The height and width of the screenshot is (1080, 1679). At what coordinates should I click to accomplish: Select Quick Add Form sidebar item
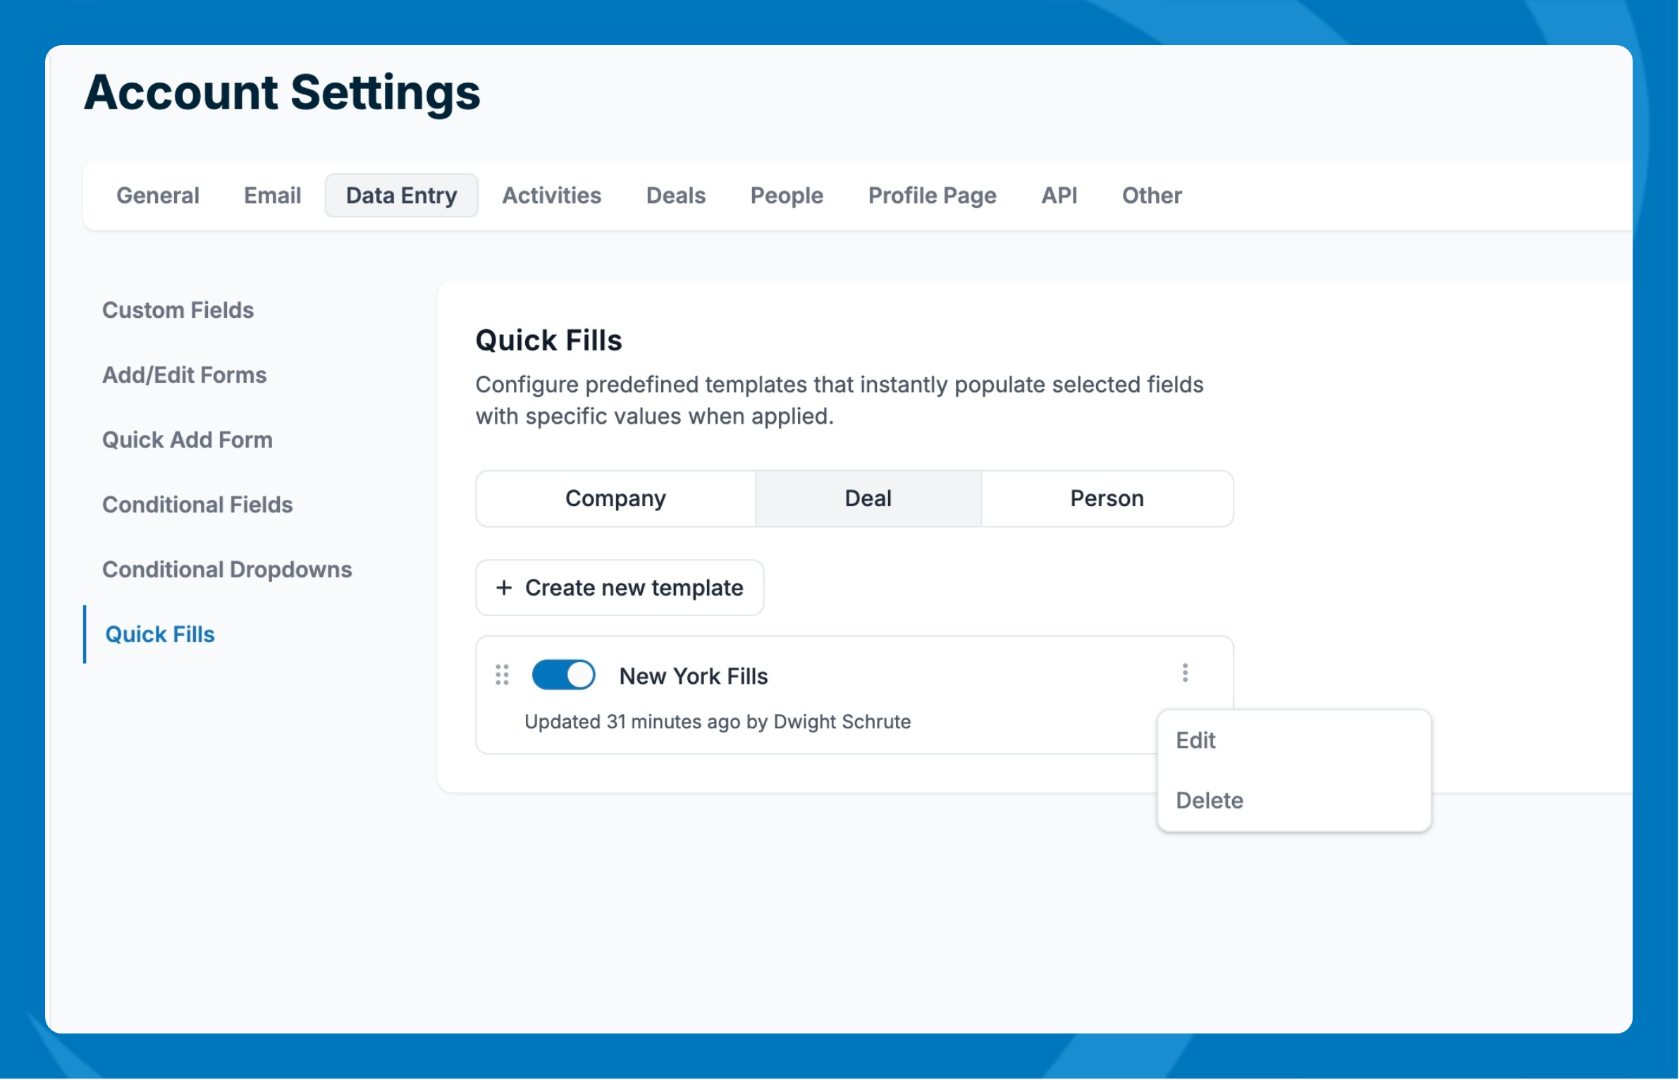[x=187, y=441]
